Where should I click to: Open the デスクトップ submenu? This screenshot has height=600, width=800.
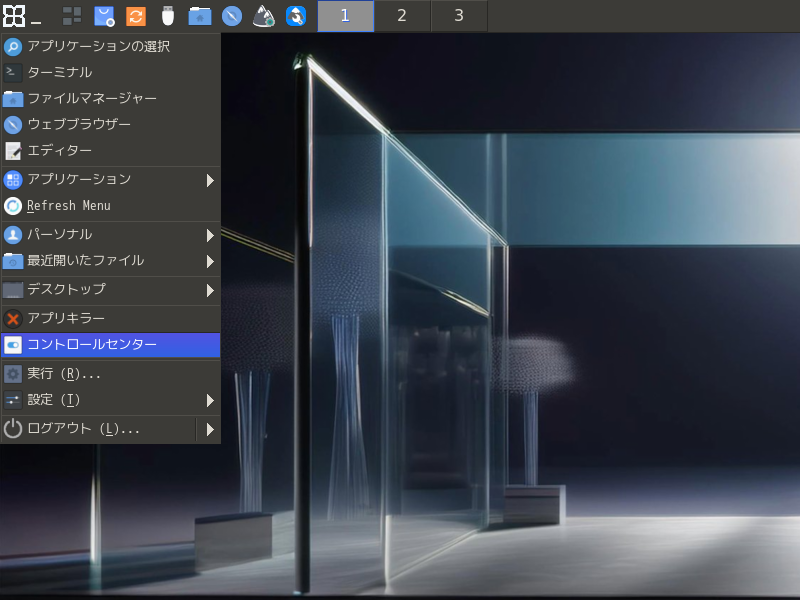(x=110, y=290)
